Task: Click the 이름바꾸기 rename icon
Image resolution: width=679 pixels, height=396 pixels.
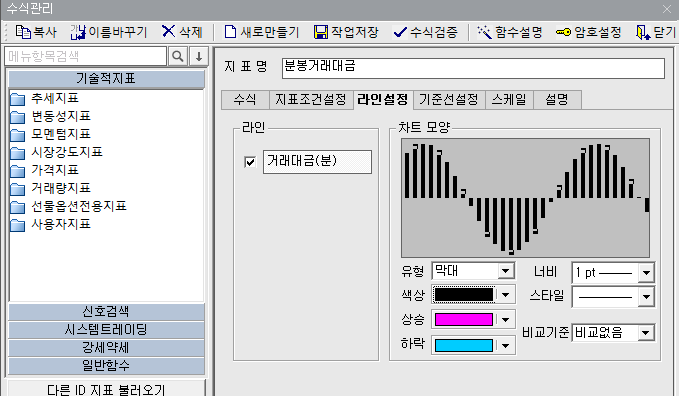Action: [78, 32]
